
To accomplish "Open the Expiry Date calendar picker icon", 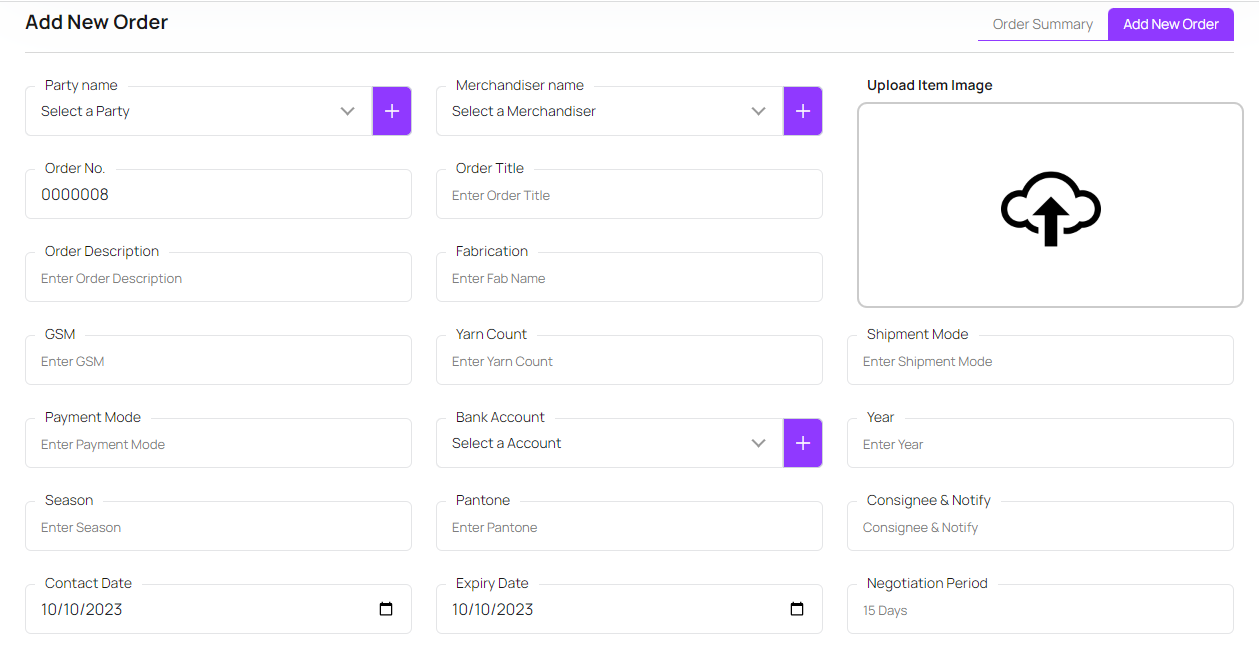I will coord(797,609).
